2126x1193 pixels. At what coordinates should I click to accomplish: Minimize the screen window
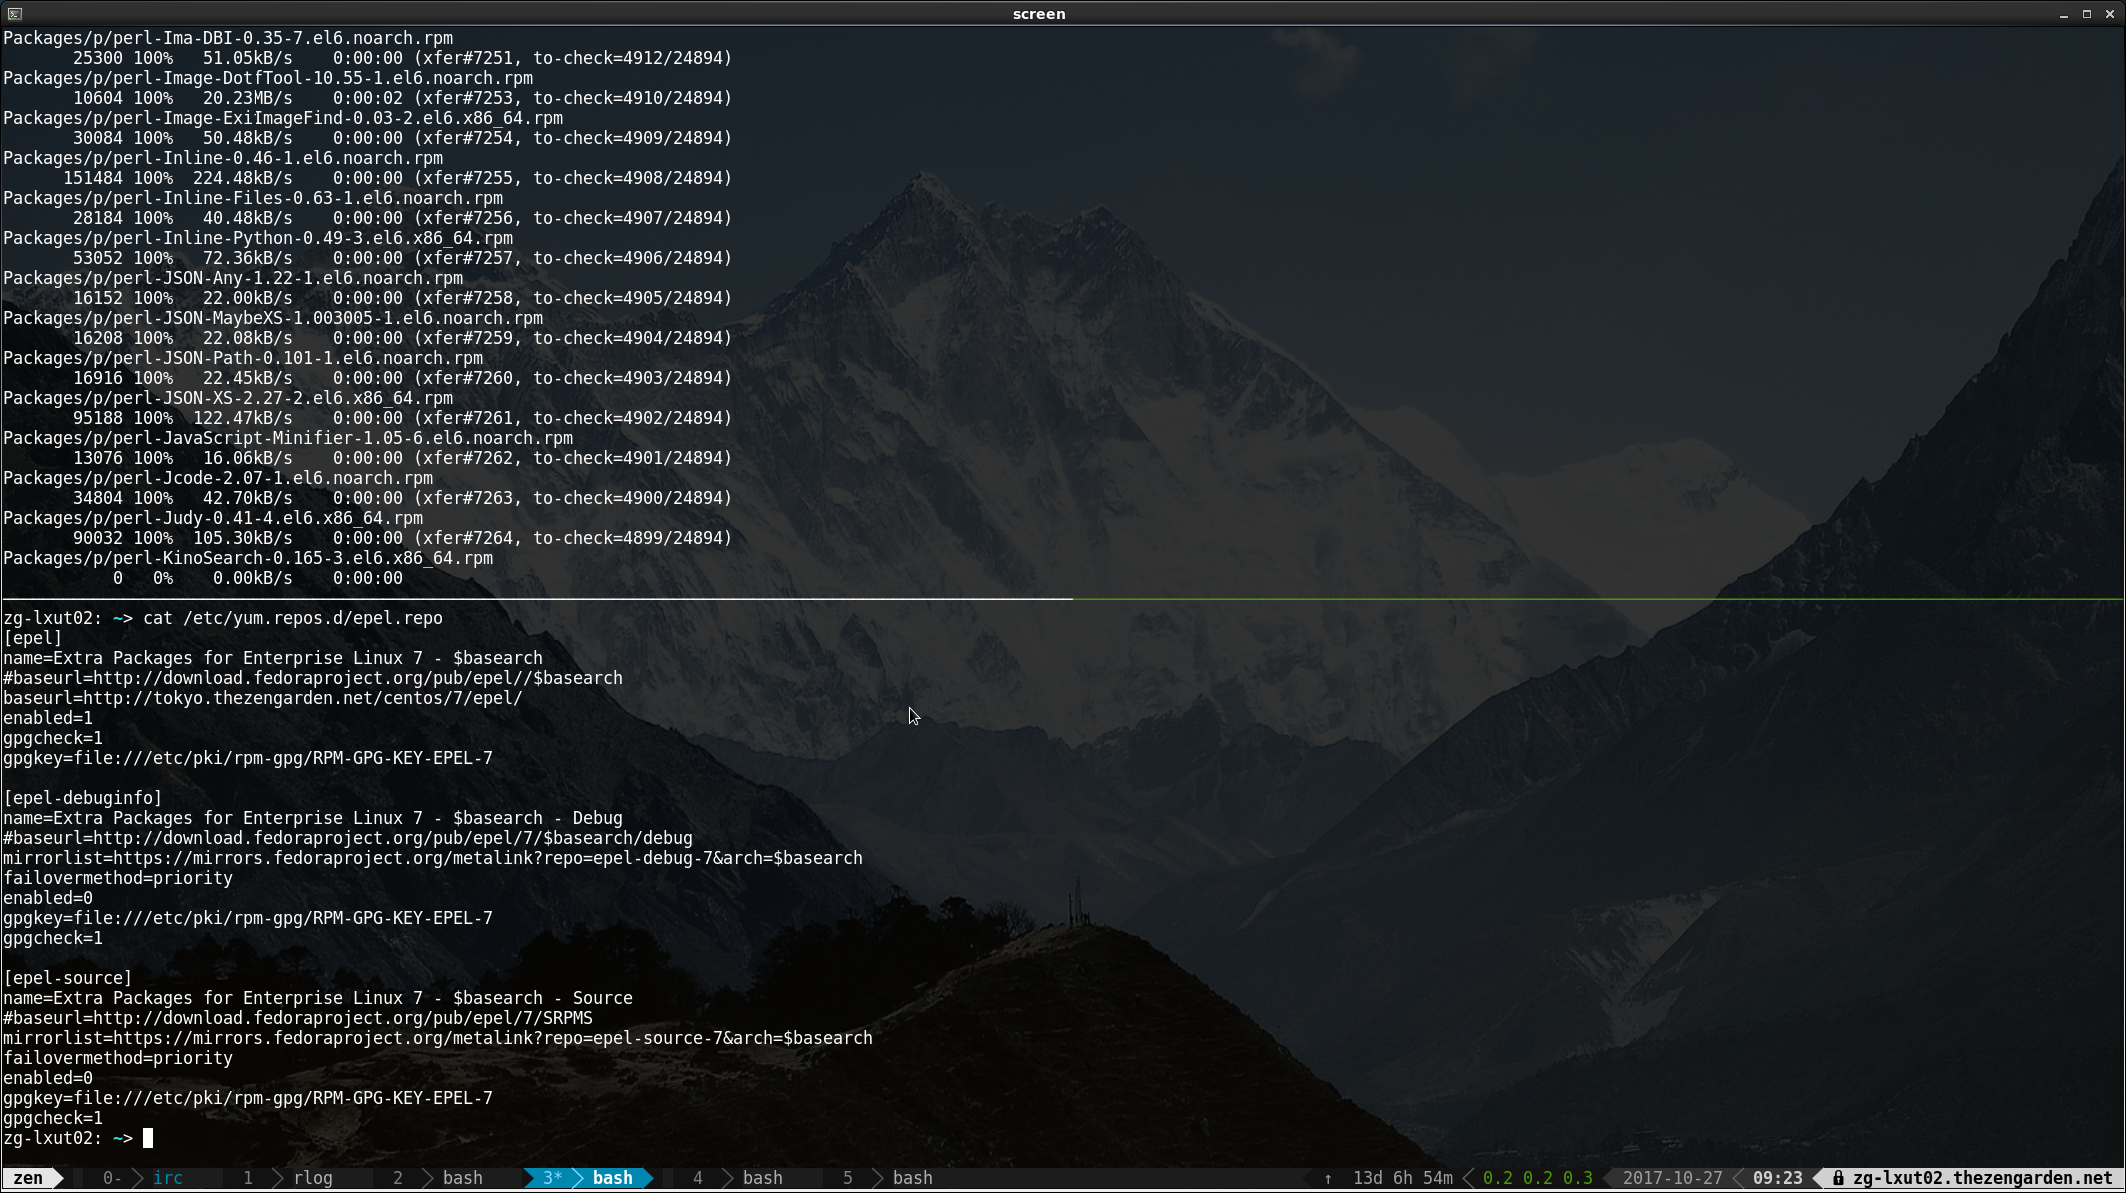click(x=2063, y=14)
